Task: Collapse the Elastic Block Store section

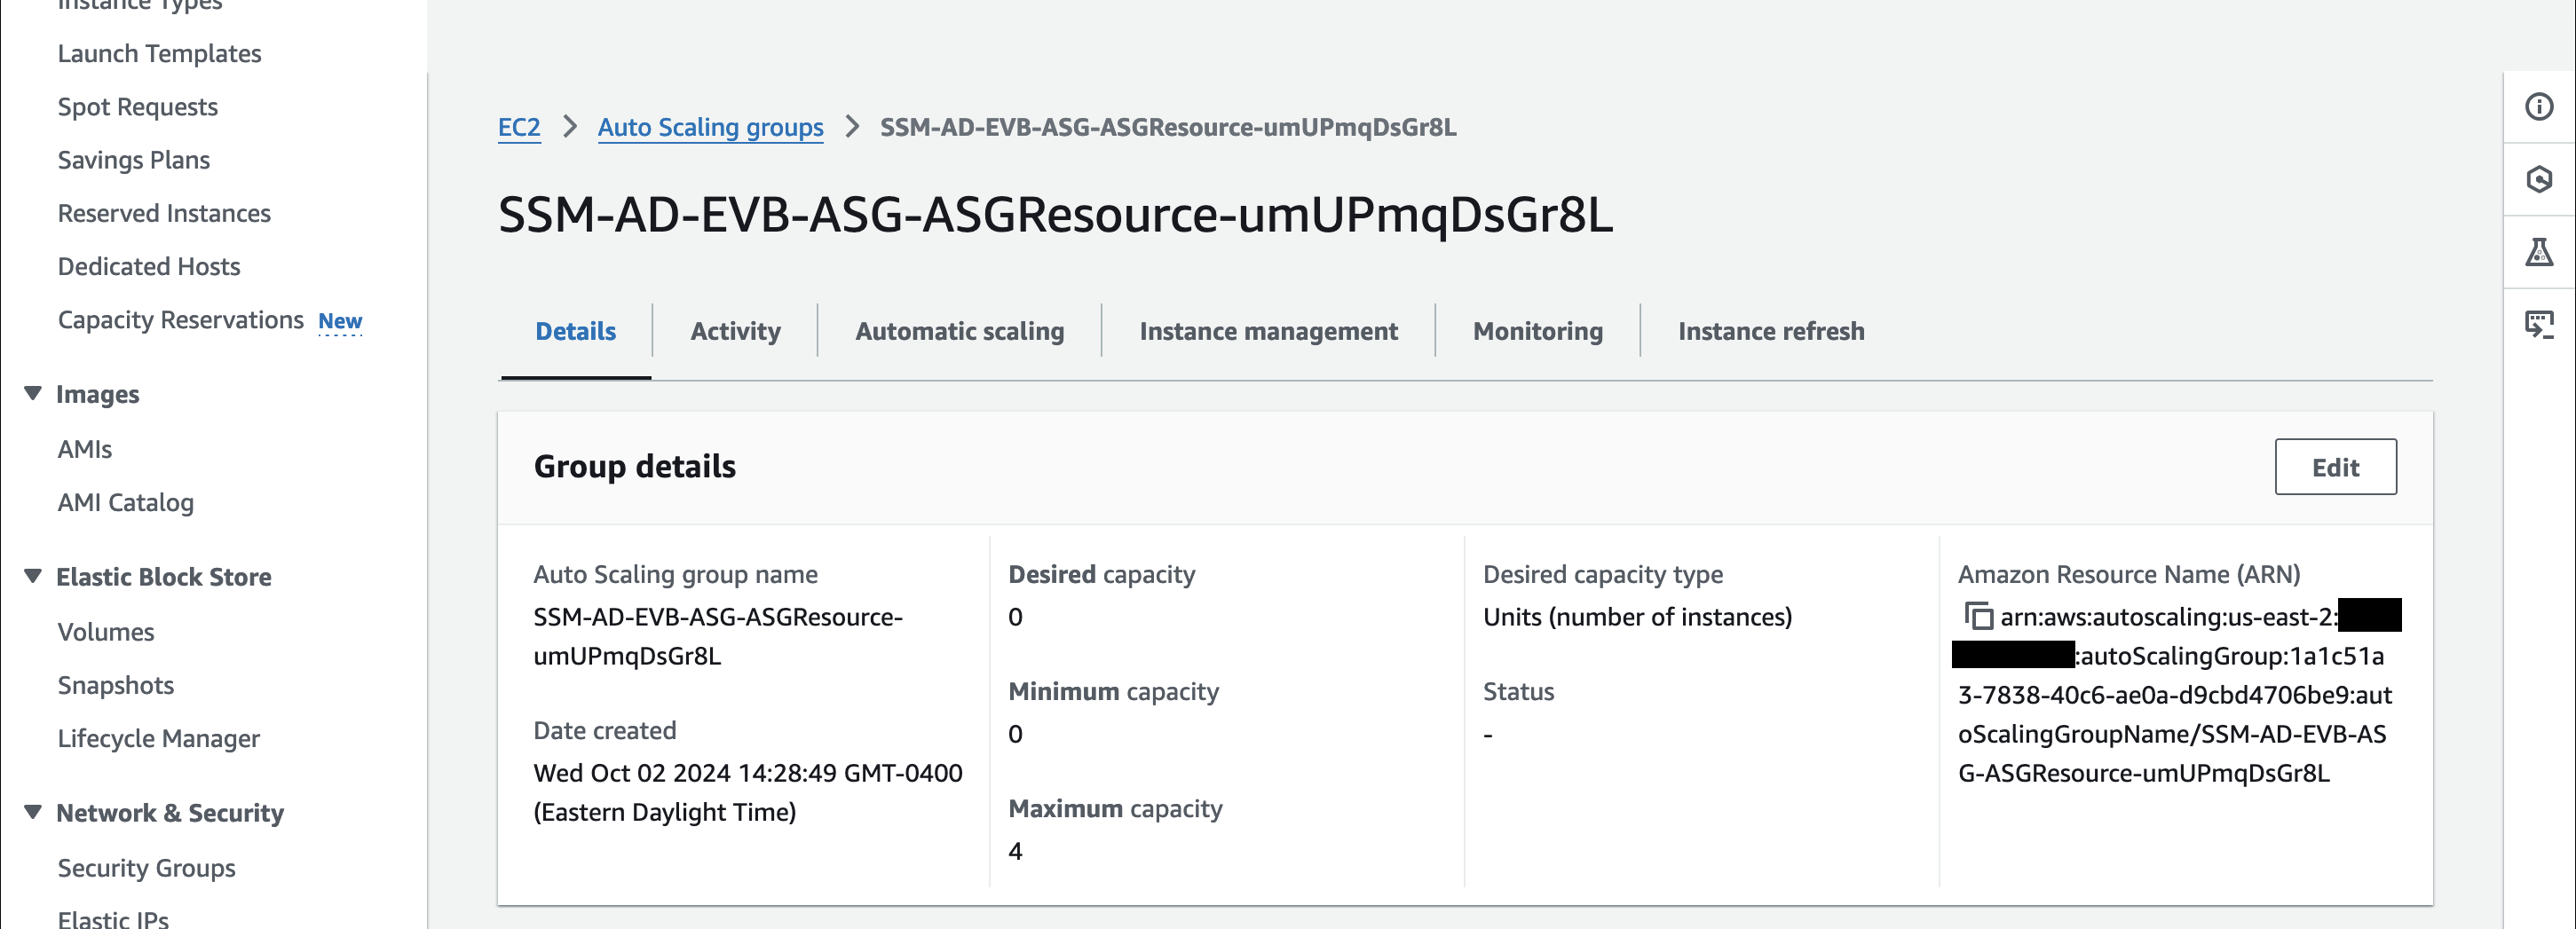Action: point(33,577)
